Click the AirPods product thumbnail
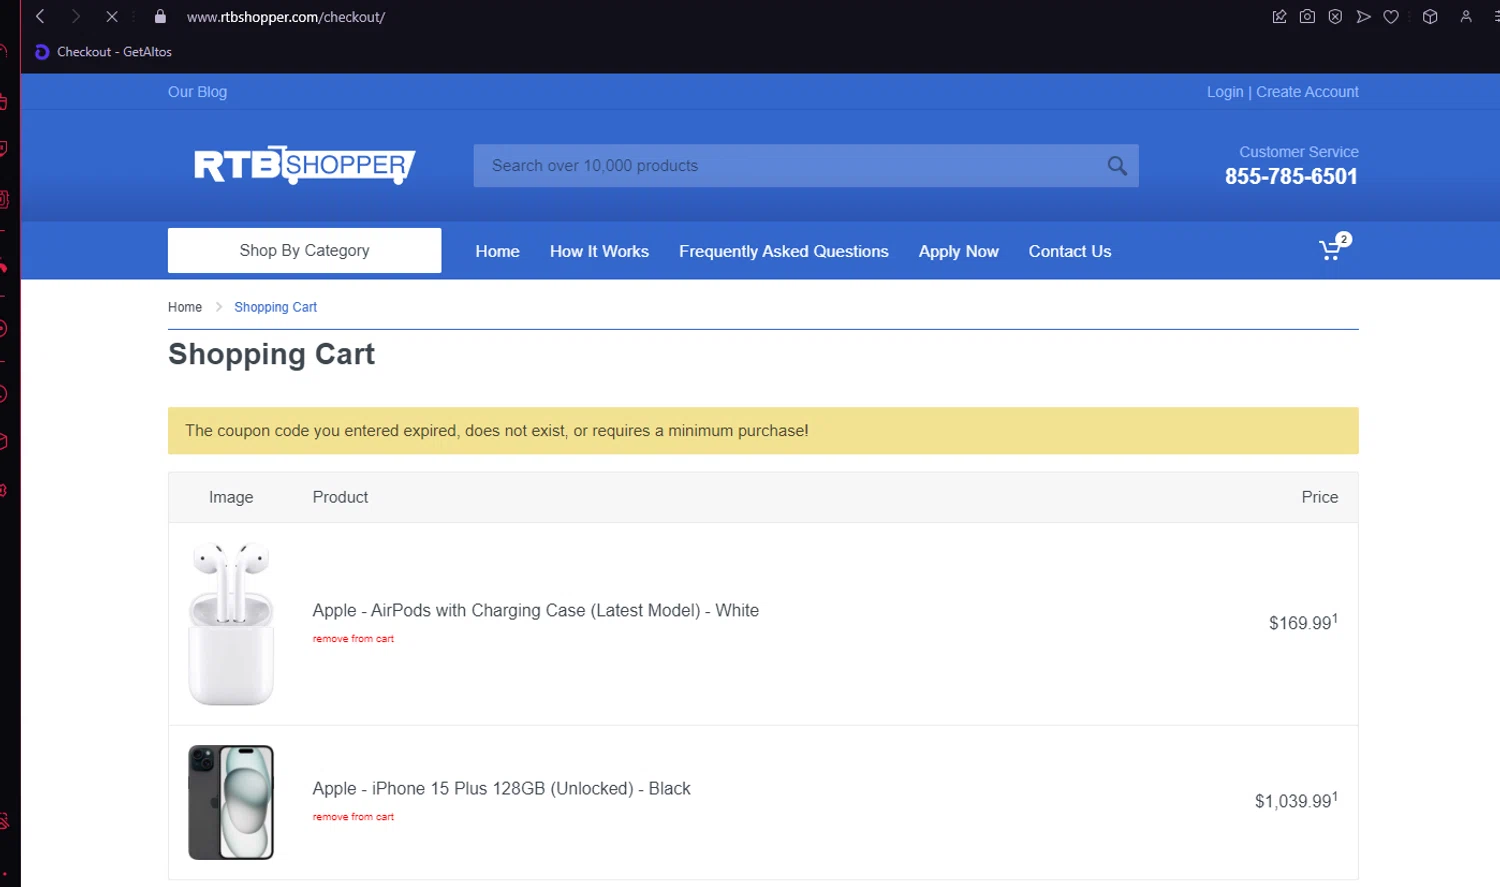The width and height of the screenshot is (1500, 887). pyautogui.click(x=231, y=624)
